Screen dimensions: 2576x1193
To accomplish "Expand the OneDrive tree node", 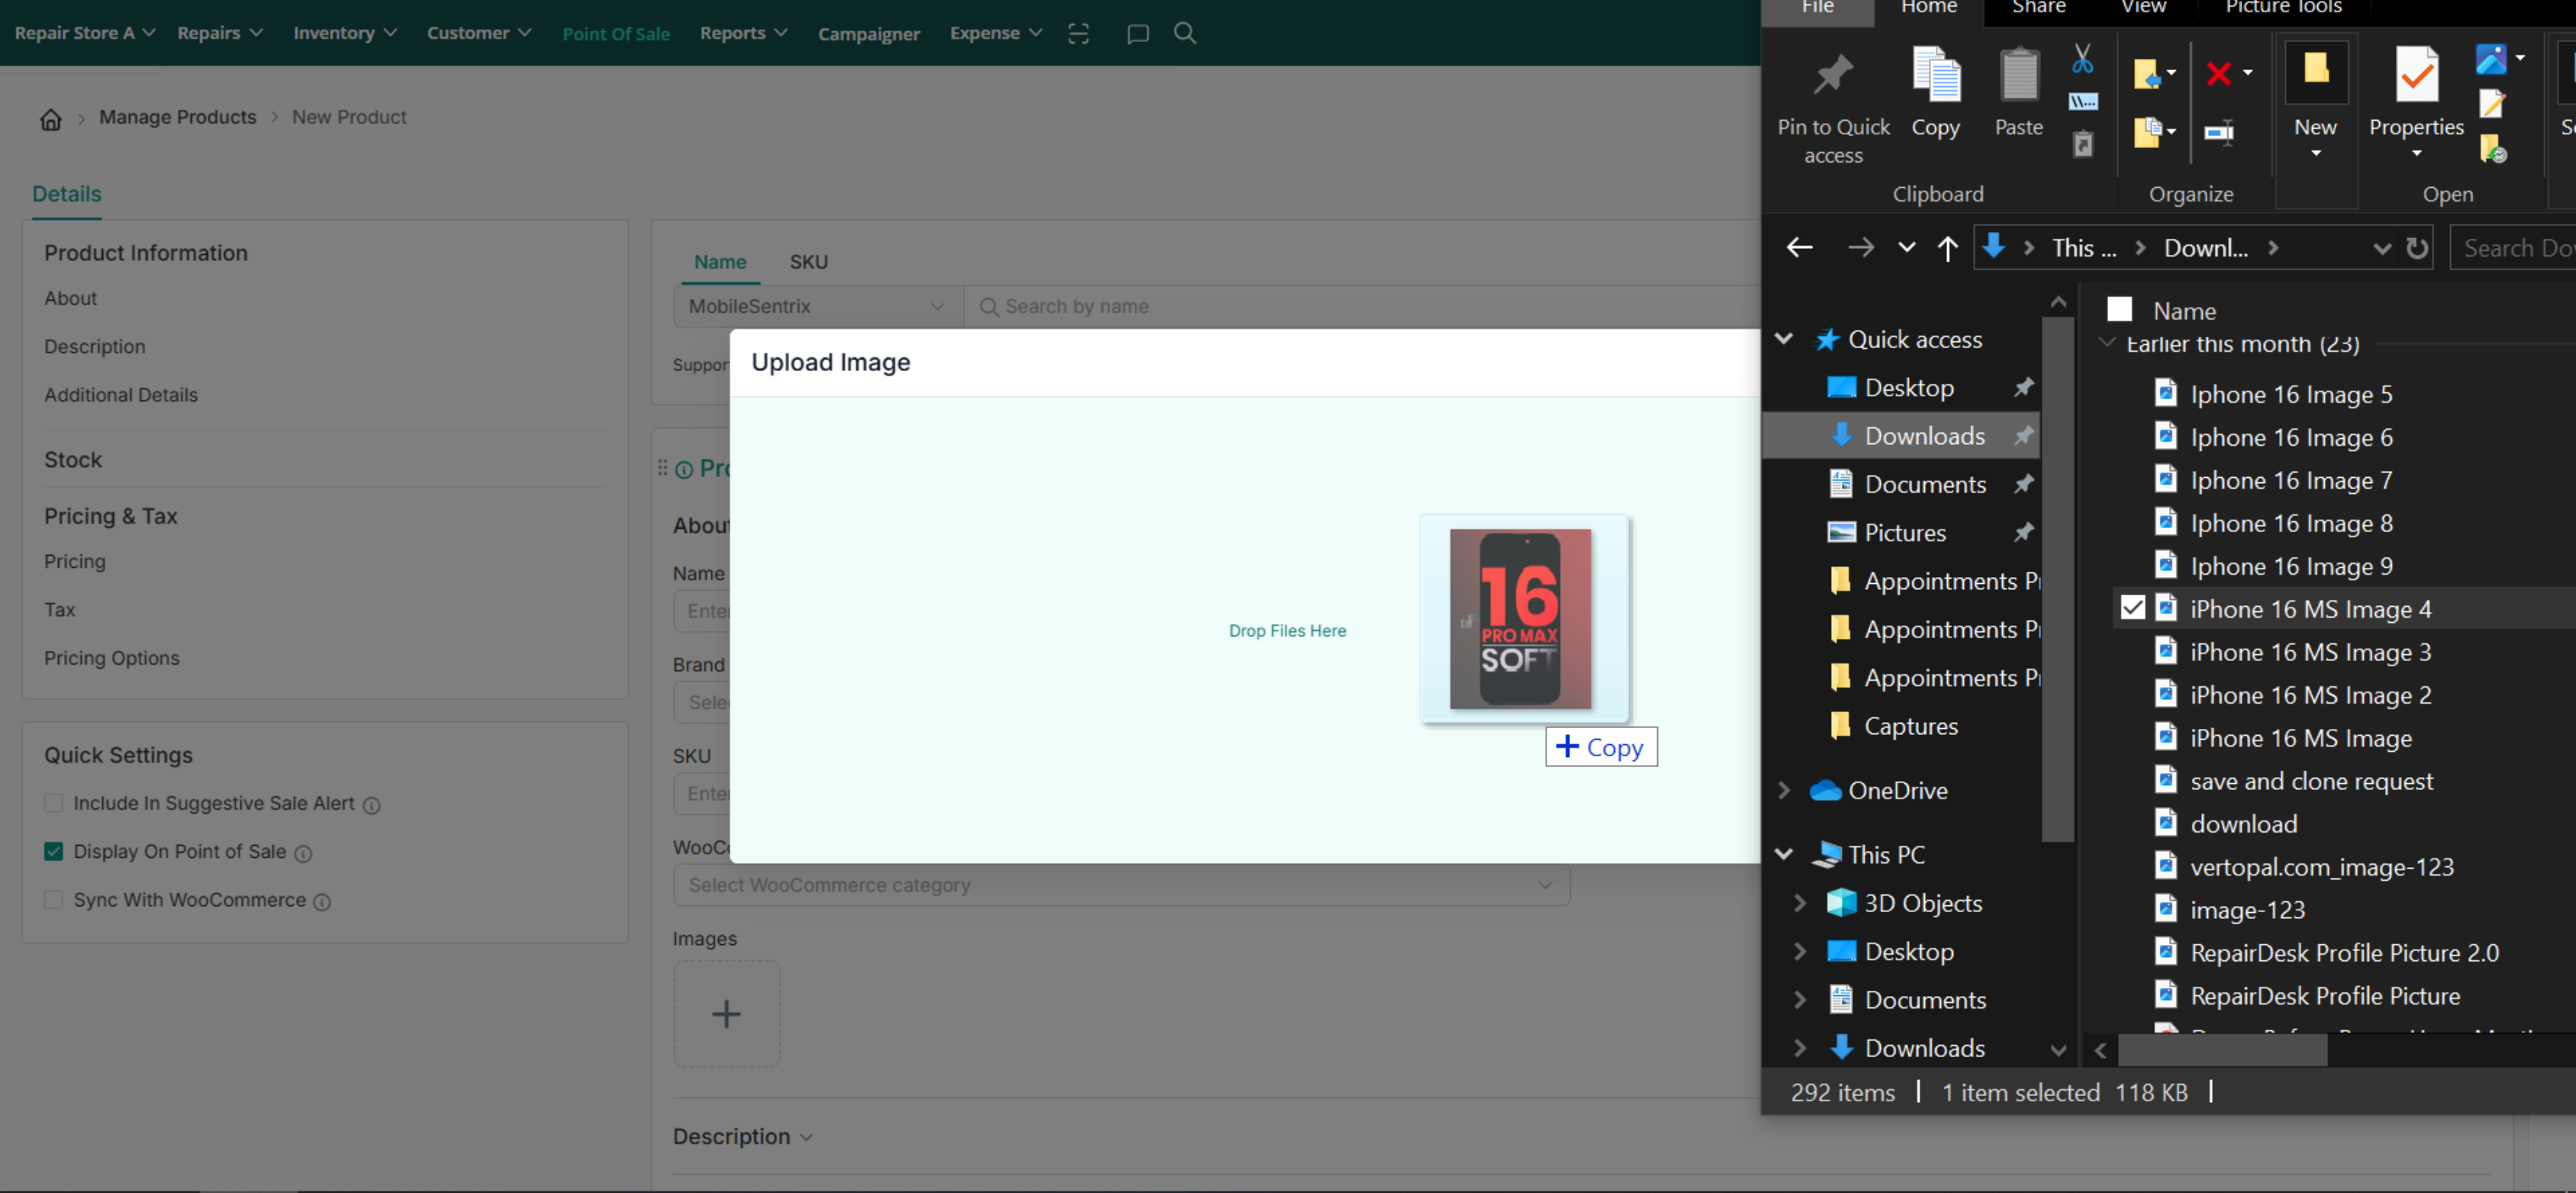I will (x=1783, y=790).
